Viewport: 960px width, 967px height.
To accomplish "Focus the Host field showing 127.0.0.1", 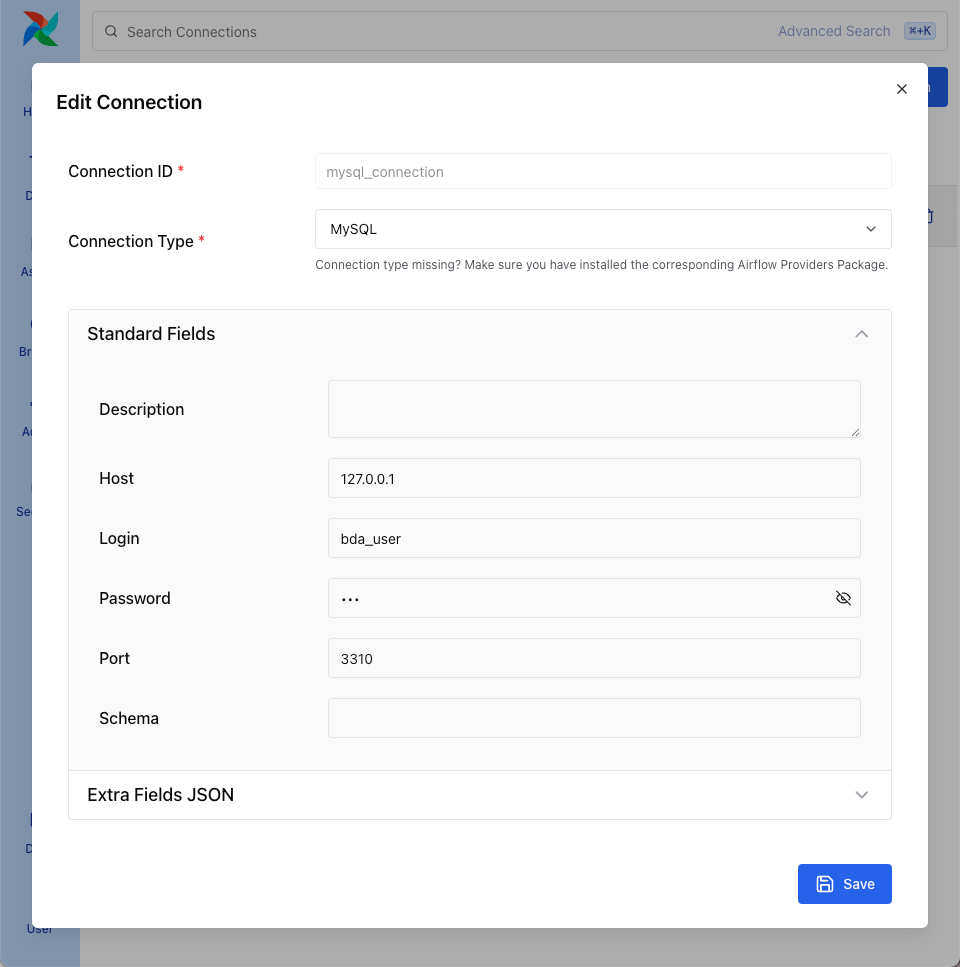I will [x=593, y=478].
